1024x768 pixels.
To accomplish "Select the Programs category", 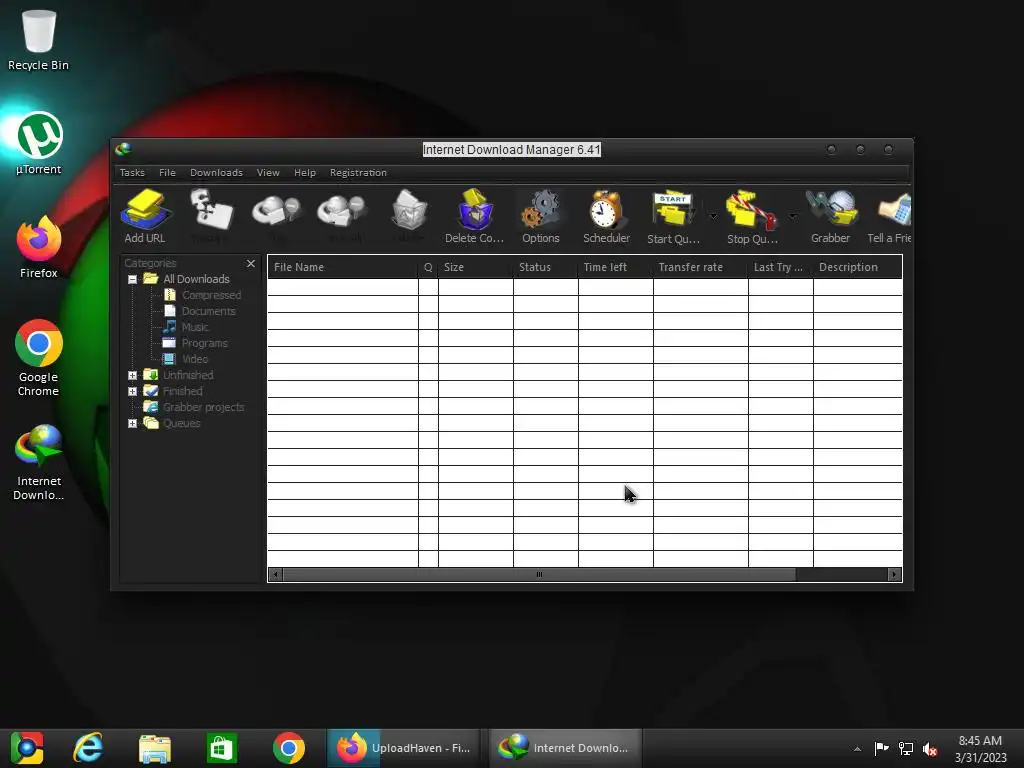I will tap(204, 343).
